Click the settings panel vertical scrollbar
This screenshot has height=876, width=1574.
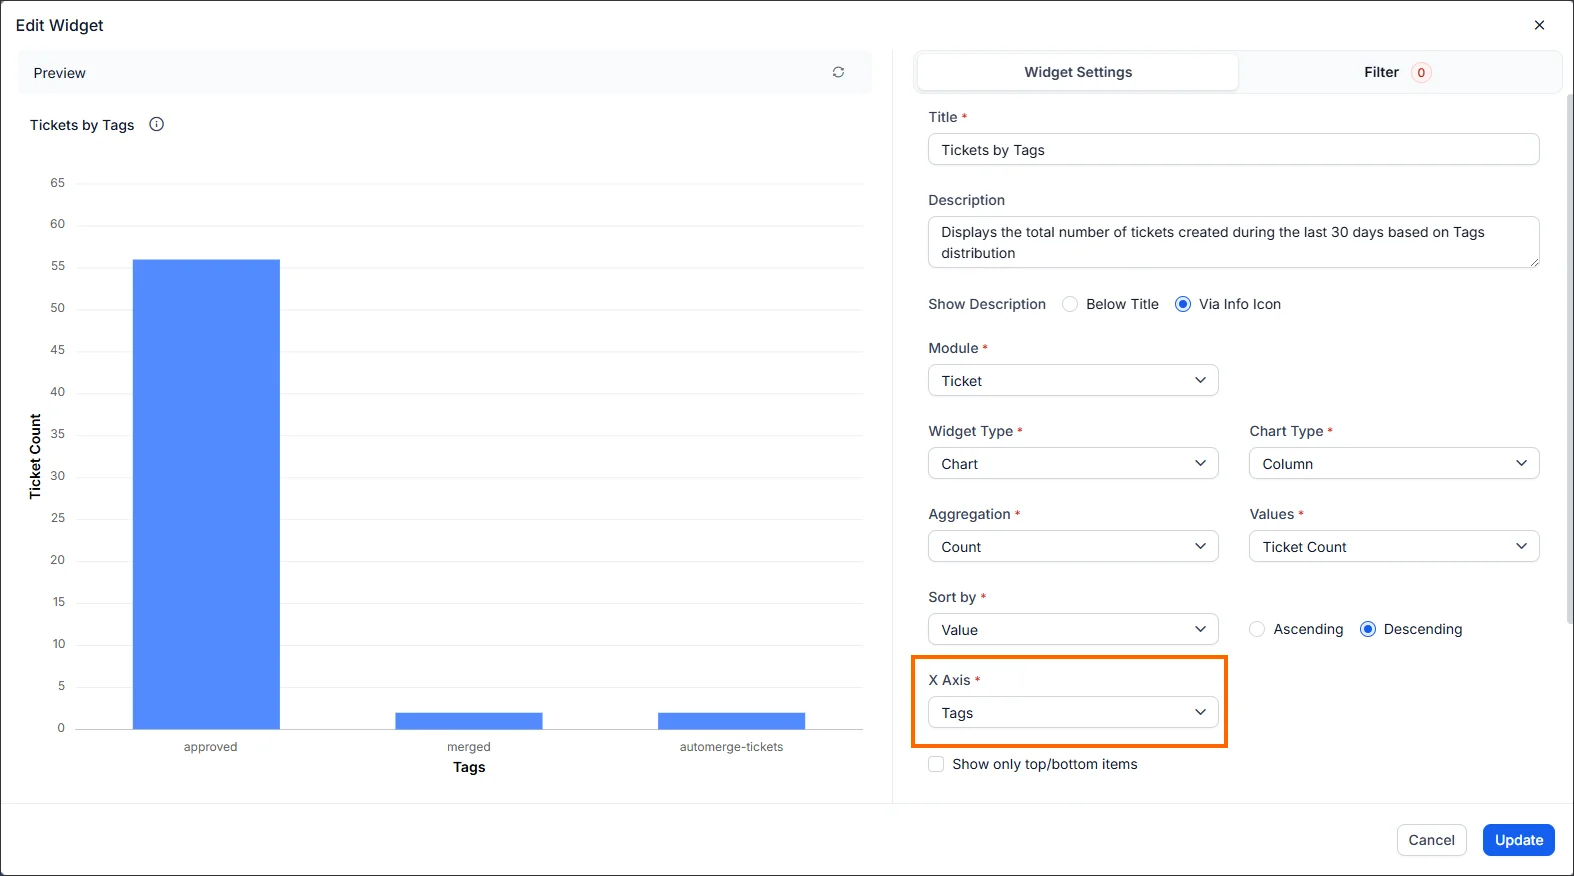tap(1569, 360)
